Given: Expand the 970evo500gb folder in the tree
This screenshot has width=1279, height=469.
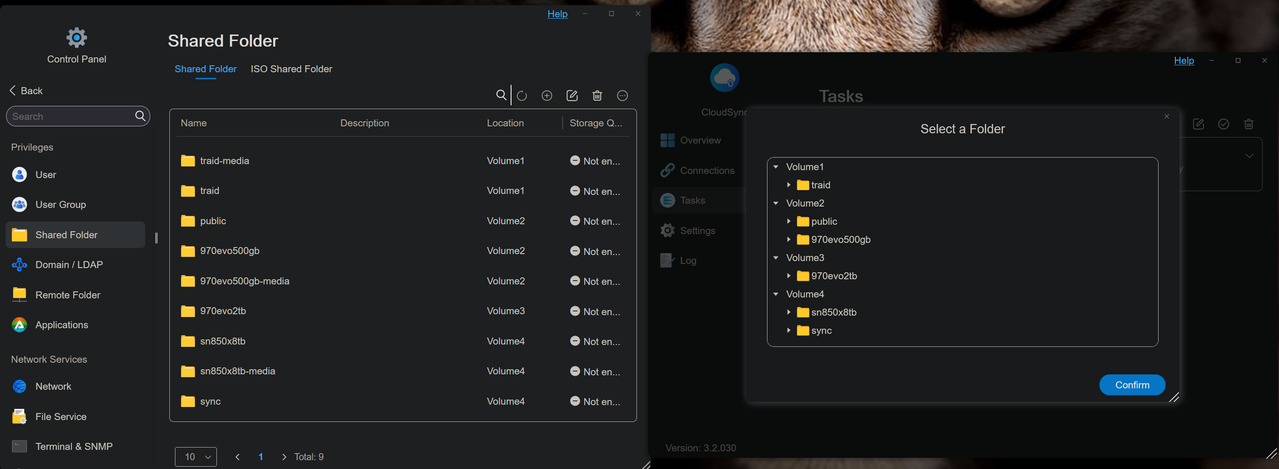Looking at the screenshot, I should (x=789, y=240).
